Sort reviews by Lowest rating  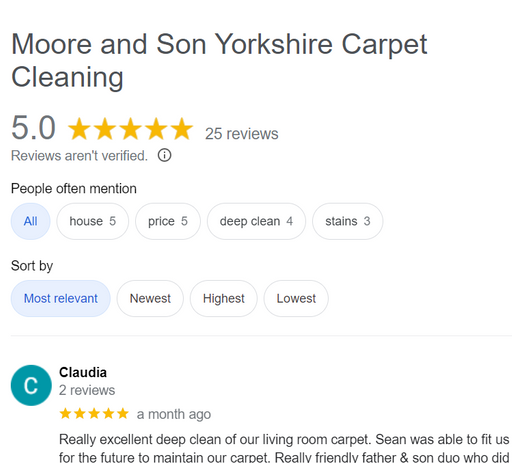pos(296,298)
